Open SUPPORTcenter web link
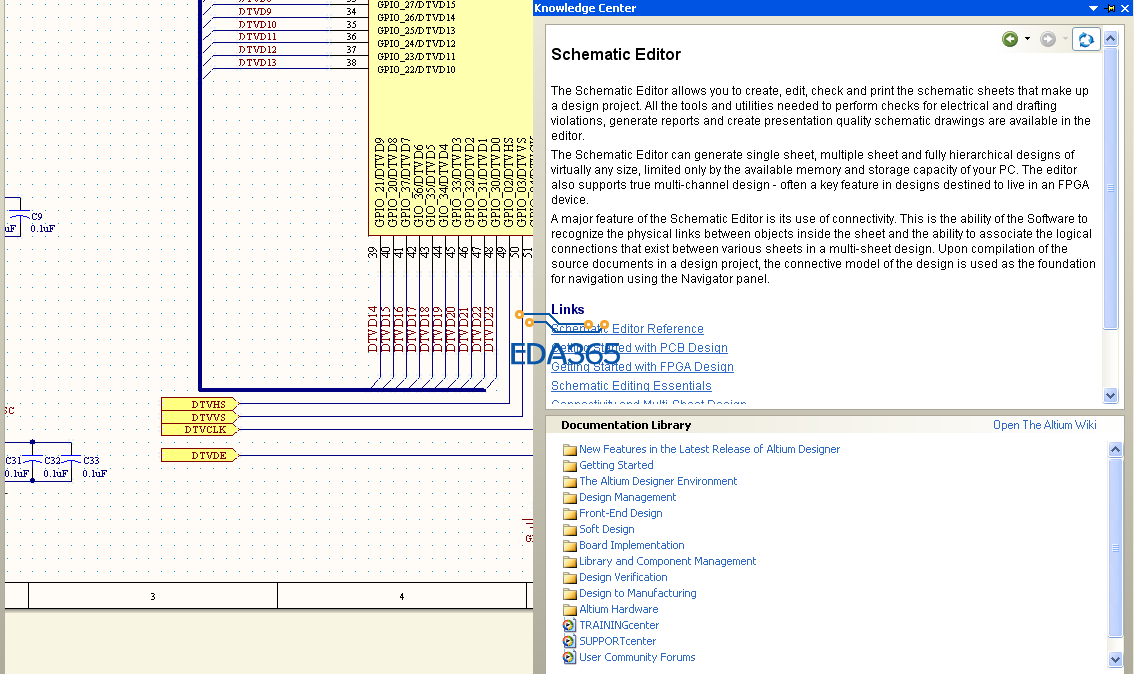The height and width of the screenshot is (674, 1134). point(618,641)
